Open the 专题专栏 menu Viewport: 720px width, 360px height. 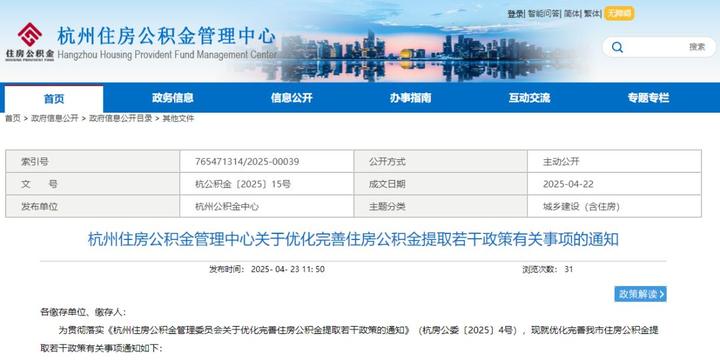pos(648,98)
